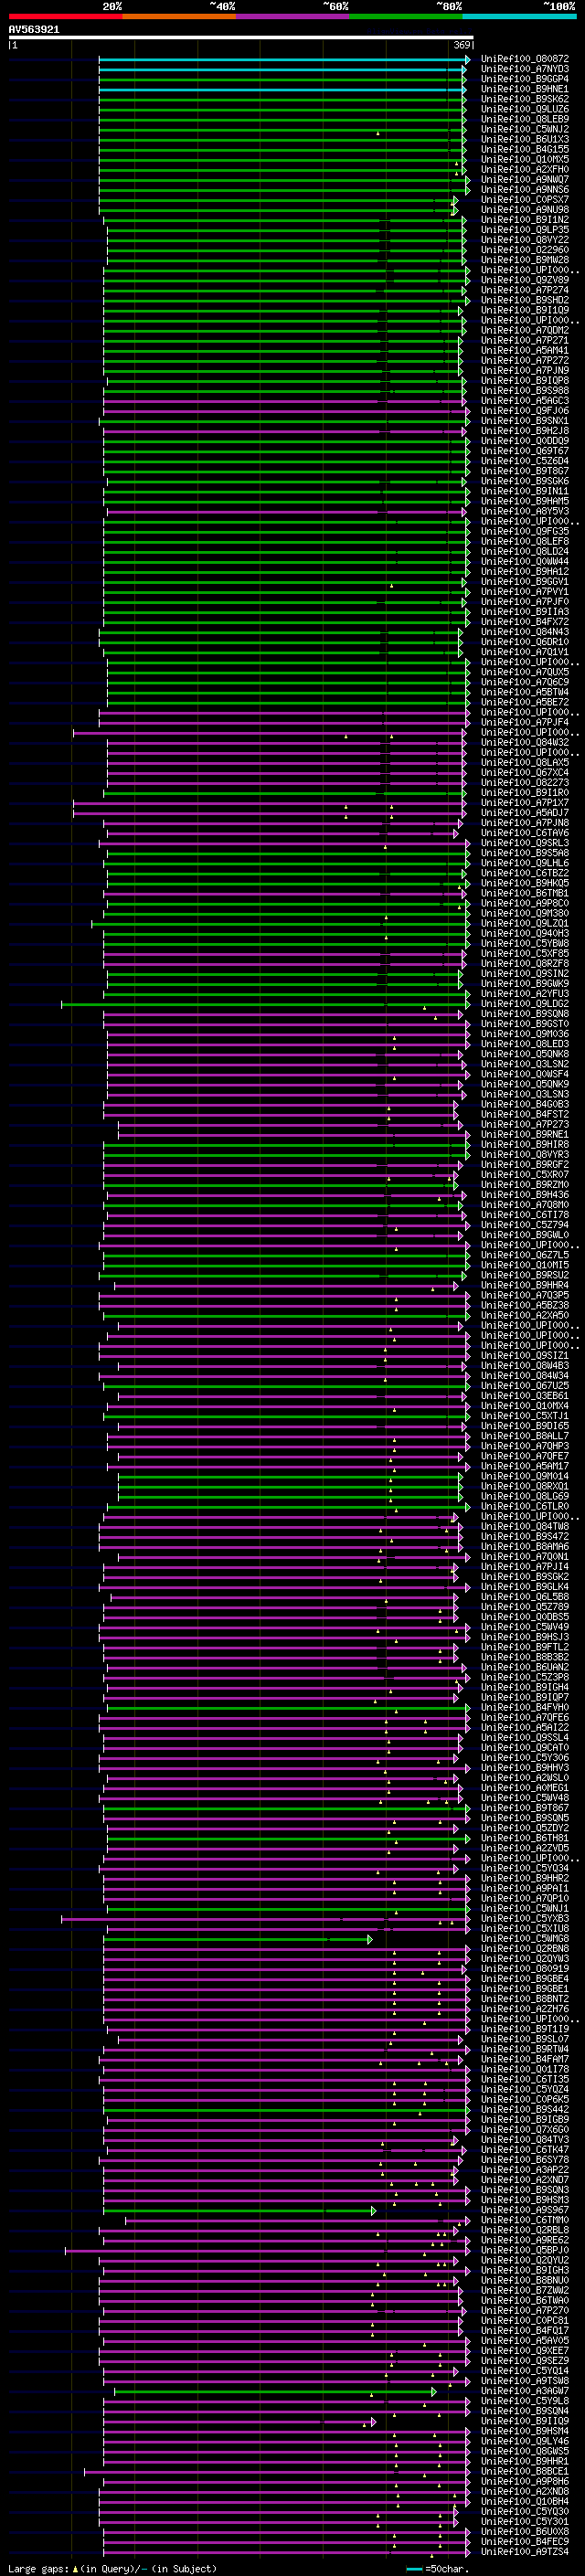Select label UniRef100_Q8LED3
This screenshot has width=585, height=2576.
(x=525, y=1044)
